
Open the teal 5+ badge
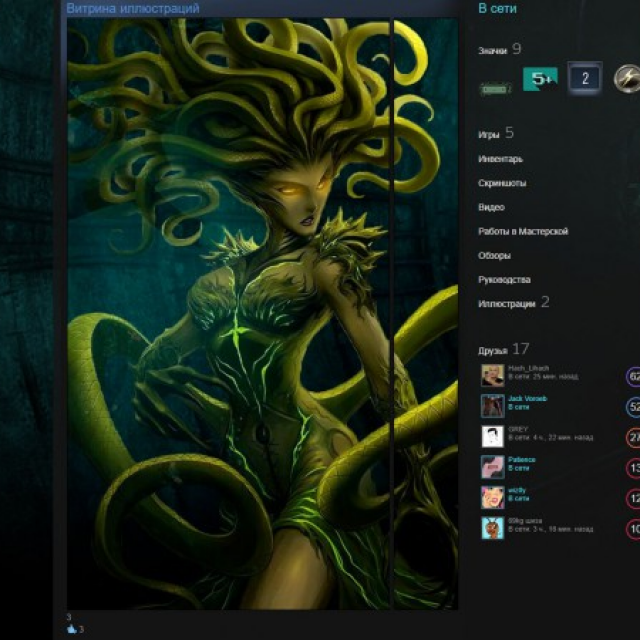540,79
